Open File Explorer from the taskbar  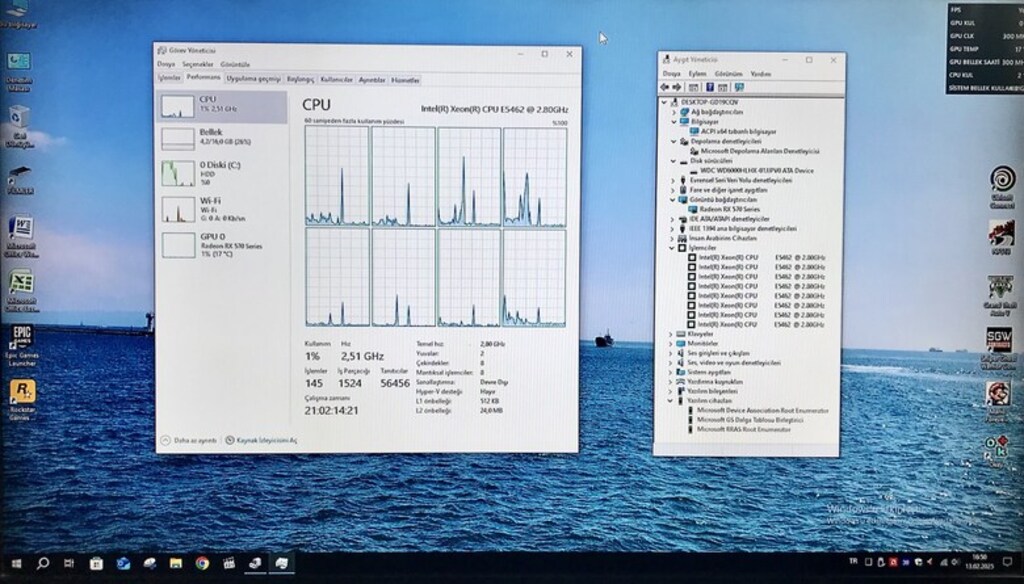176,563
